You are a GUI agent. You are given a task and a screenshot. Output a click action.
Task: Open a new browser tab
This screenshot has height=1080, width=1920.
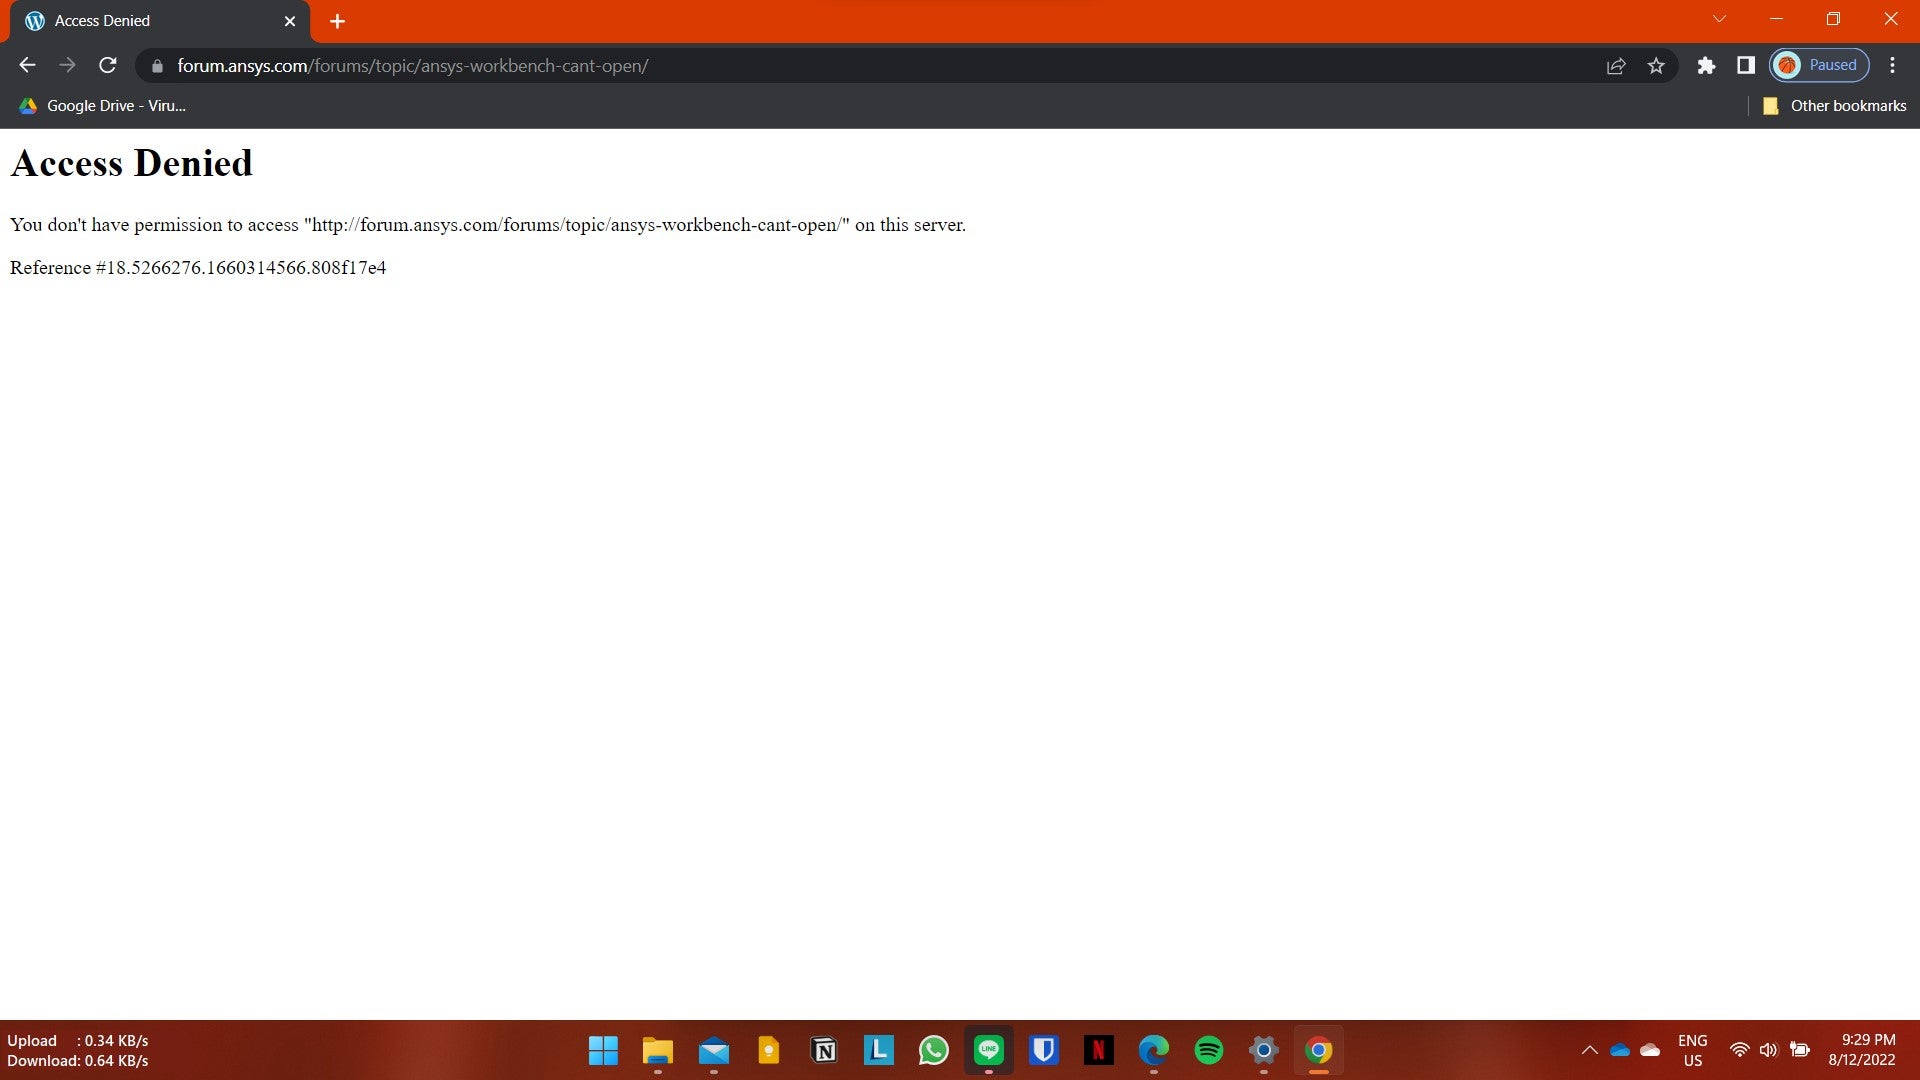coord(337,21)
